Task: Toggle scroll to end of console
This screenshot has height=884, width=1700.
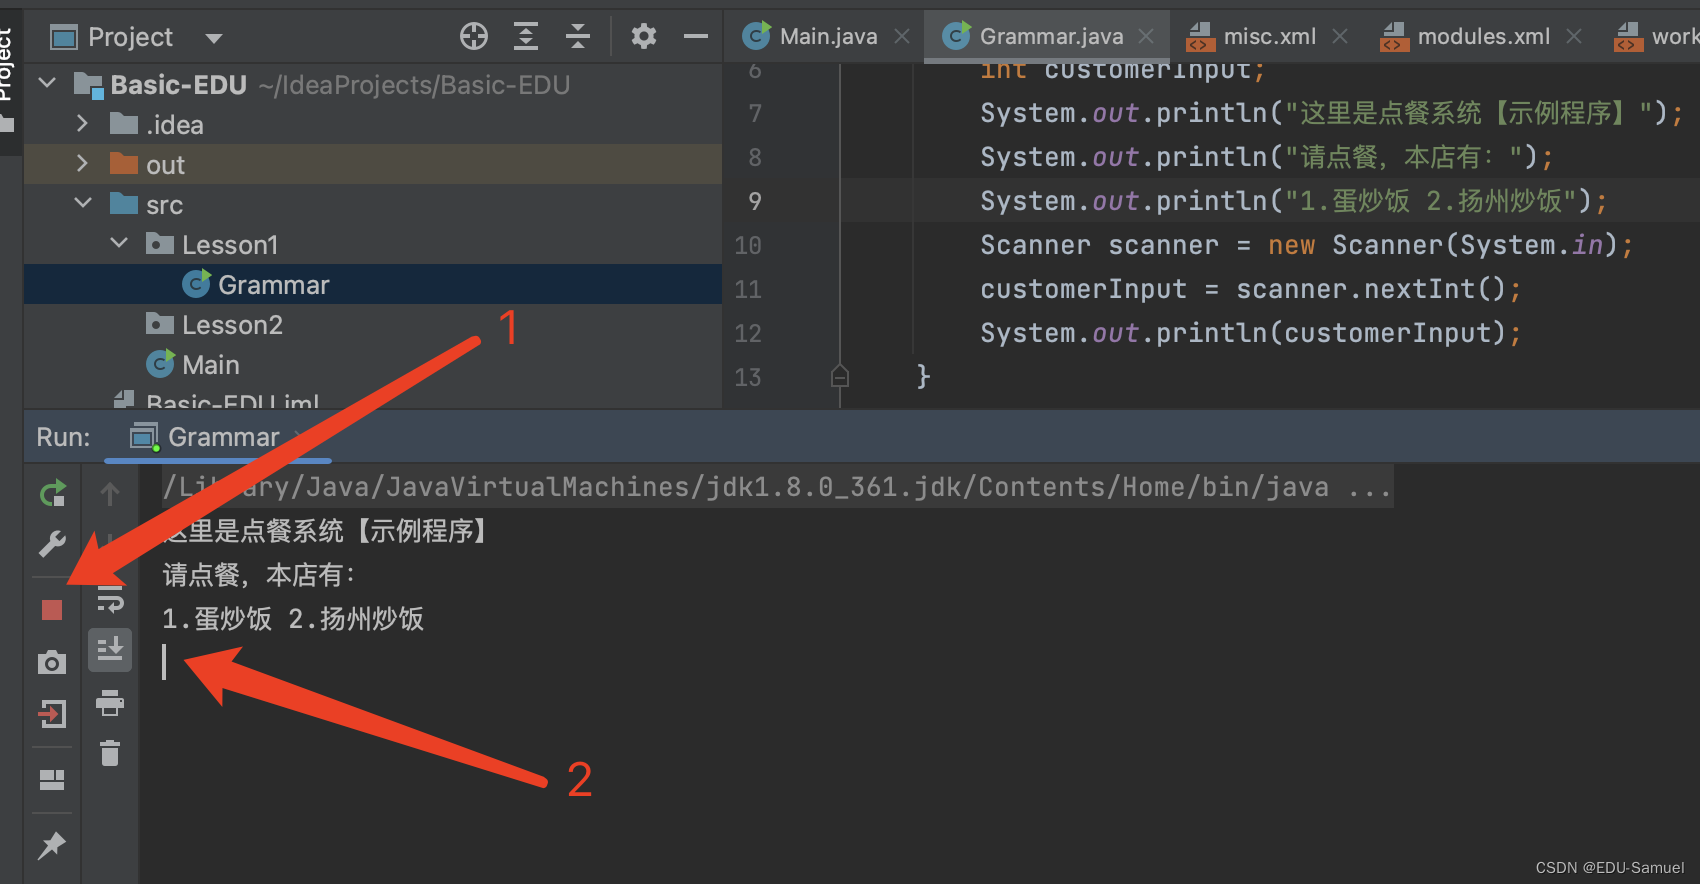Action: pyautogui.click(x=110, y=650)
